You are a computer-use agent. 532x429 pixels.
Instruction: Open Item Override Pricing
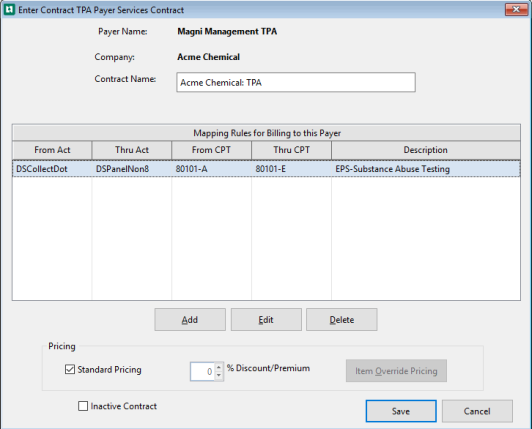coord(396,371)
